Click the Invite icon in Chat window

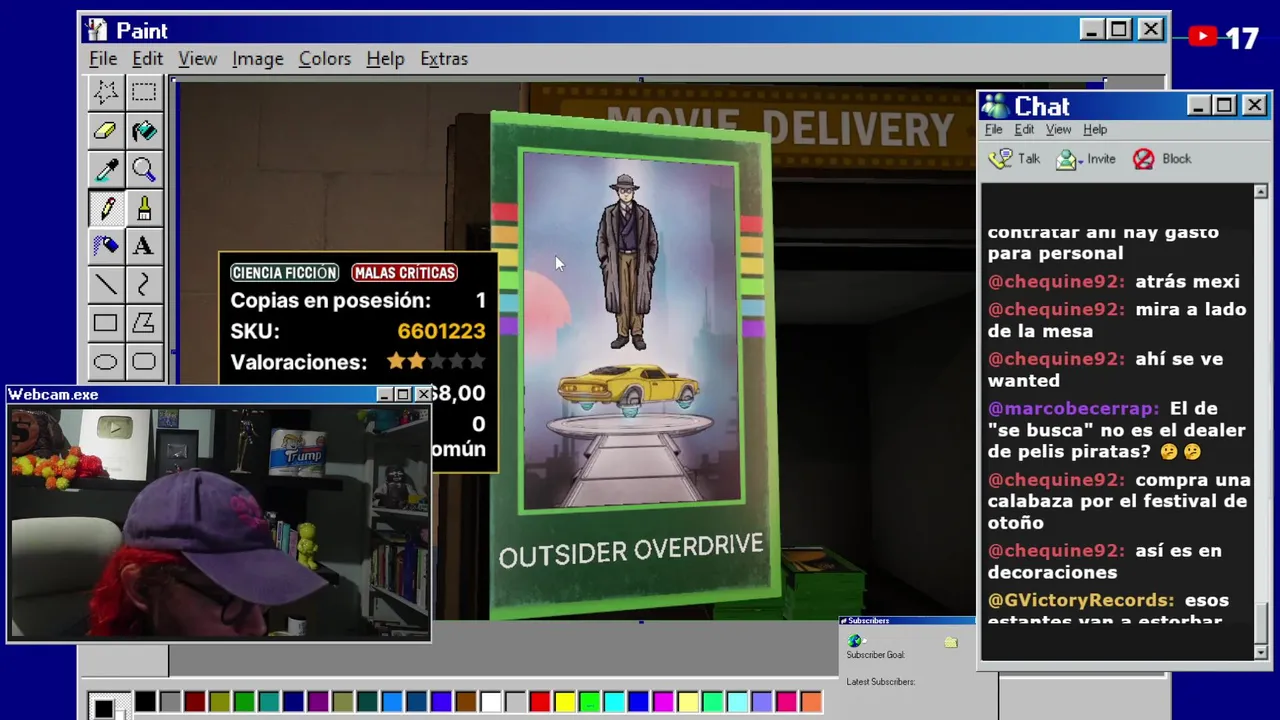click(x=1067, y=159)
